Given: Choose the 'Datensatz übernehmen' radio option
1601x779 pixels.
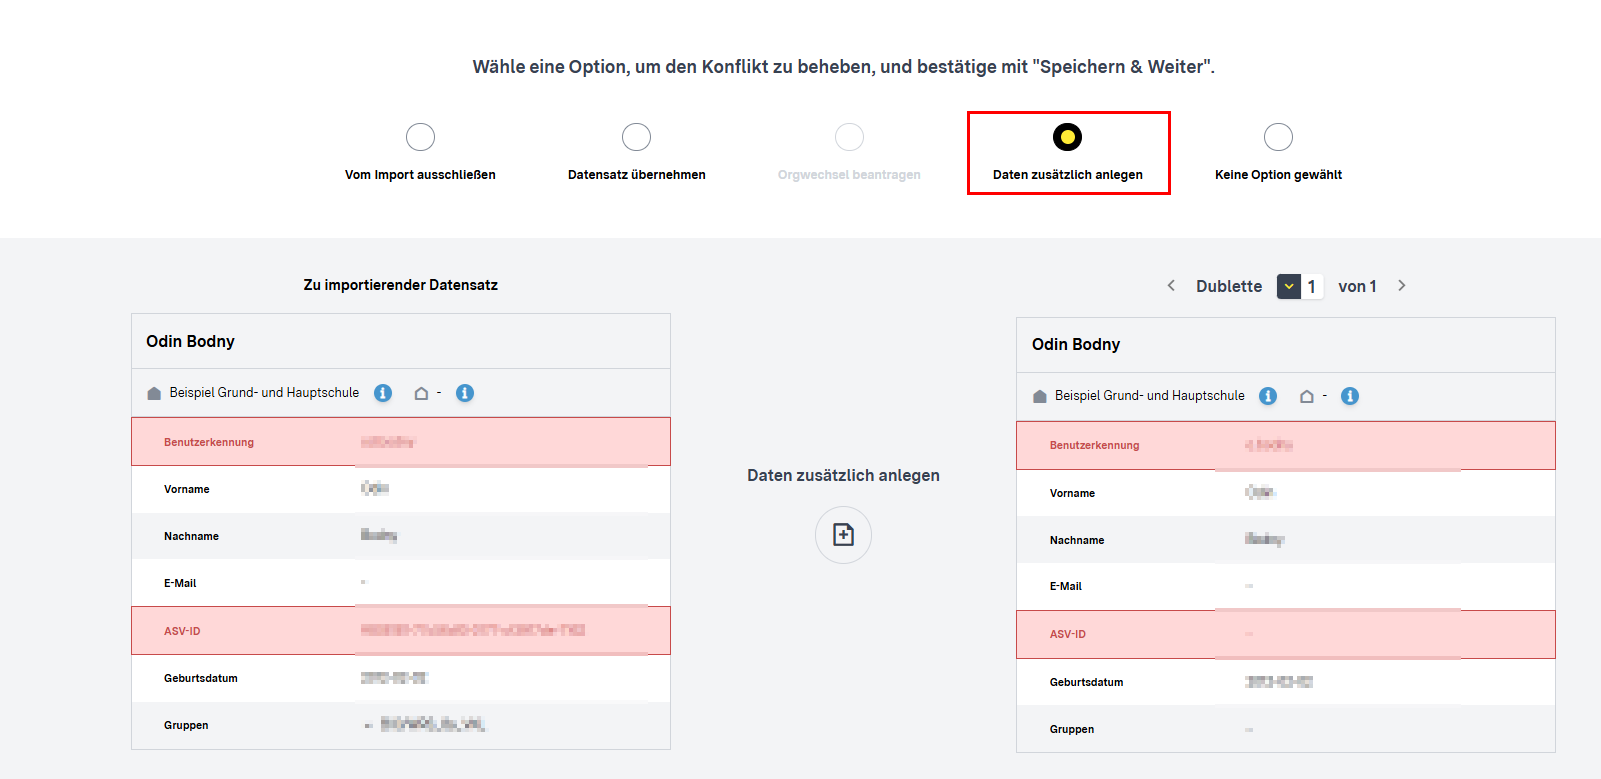Looking at the screenshot, I should point(636,137).
